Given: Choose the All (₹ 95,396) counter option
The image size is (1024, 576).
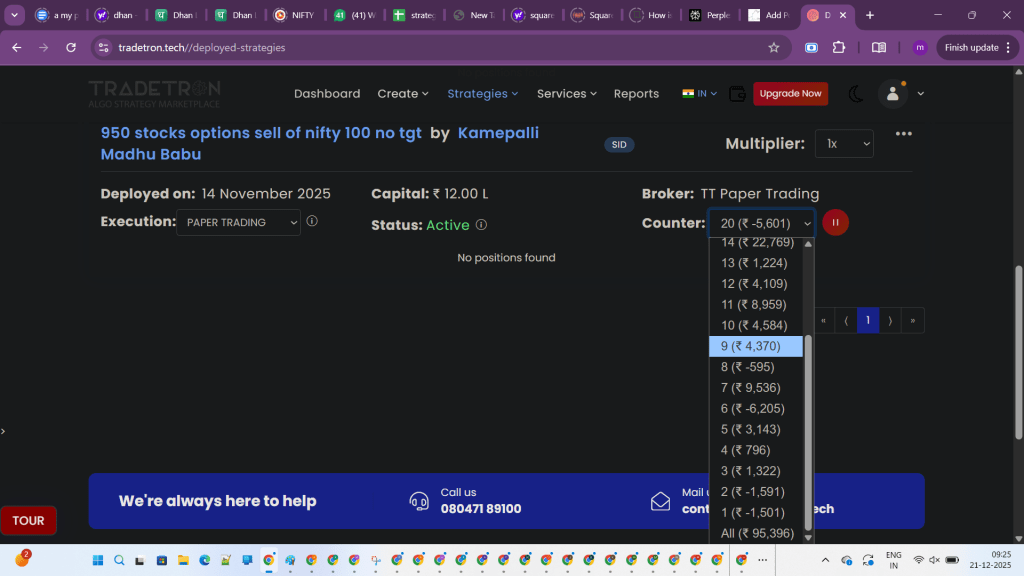Looking at the screenshot, I should [x=756, y=533].
